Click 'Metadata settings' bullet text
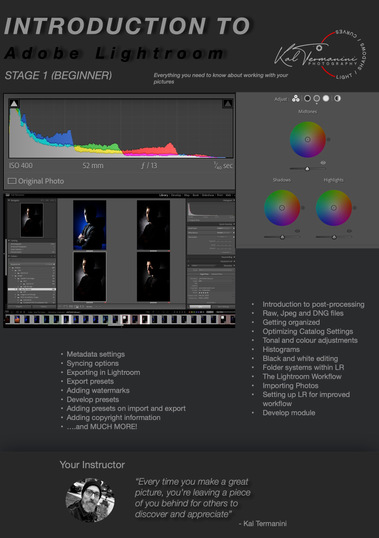Viewport: 379px width, 538px height. [x=95, y=354]
